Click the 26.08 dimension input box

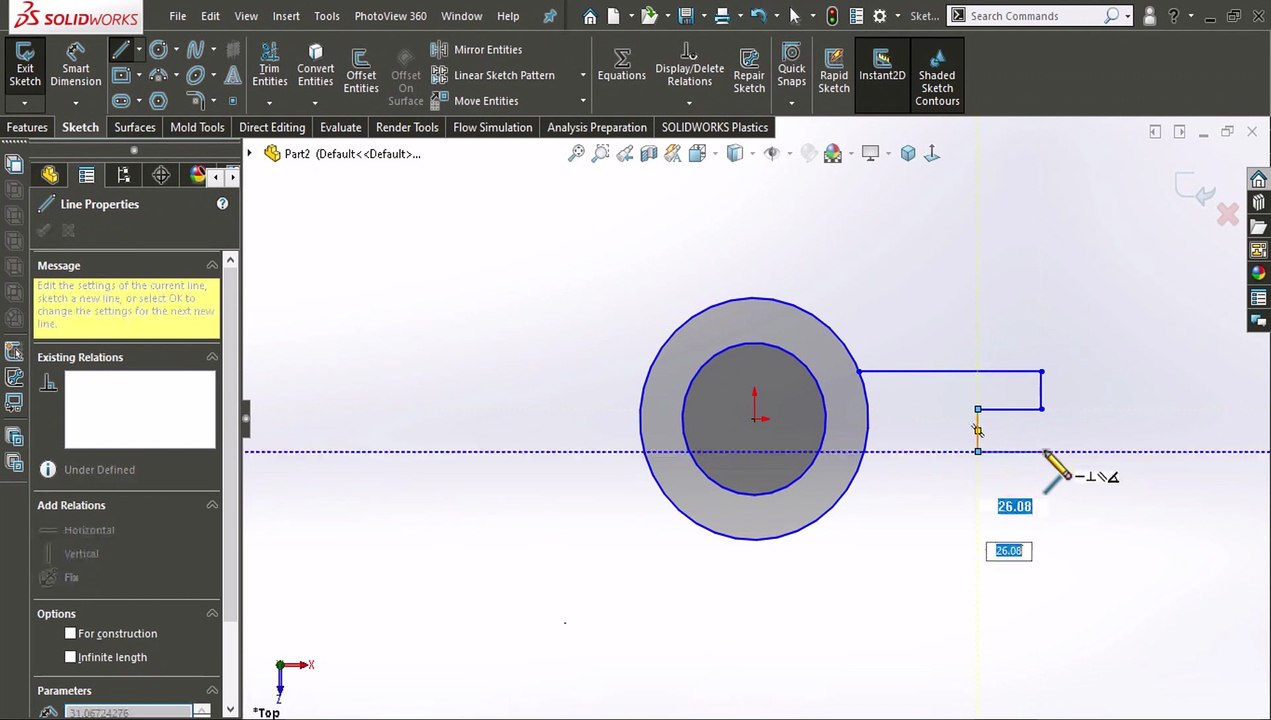pyautogui.click(x=1009, y=551)
